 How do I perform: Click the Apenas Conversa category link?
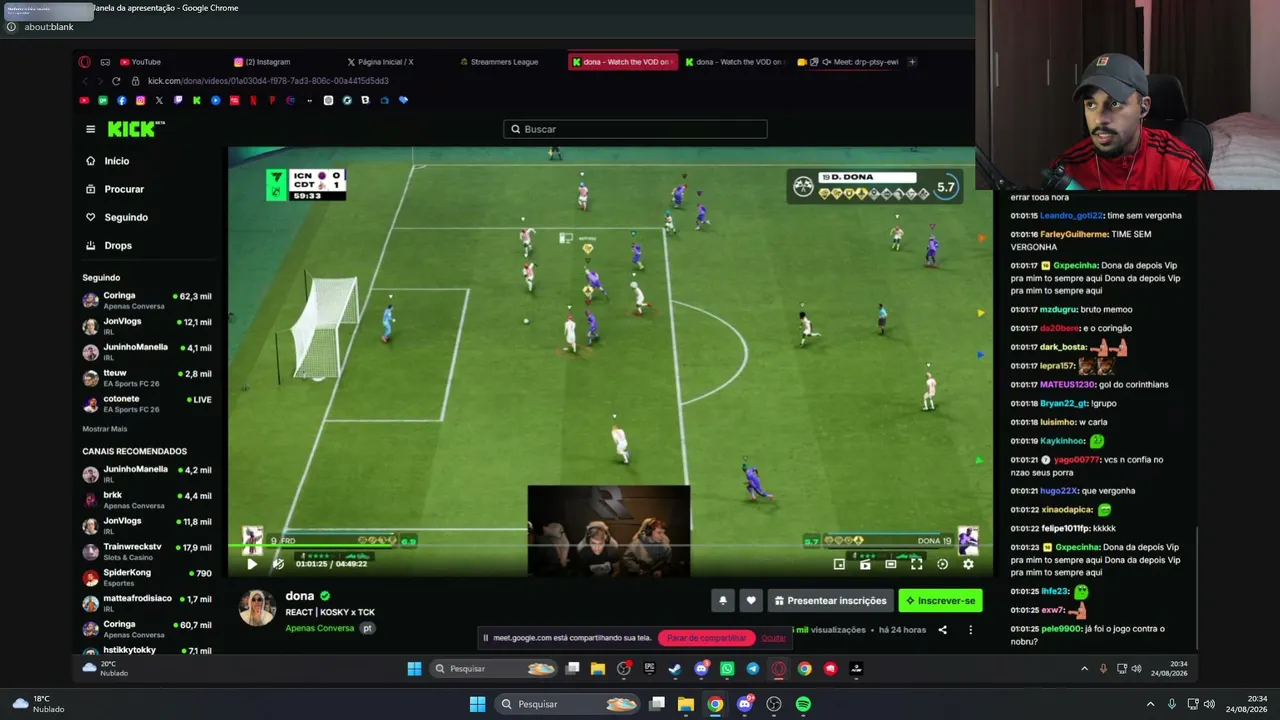click(320, 628)
